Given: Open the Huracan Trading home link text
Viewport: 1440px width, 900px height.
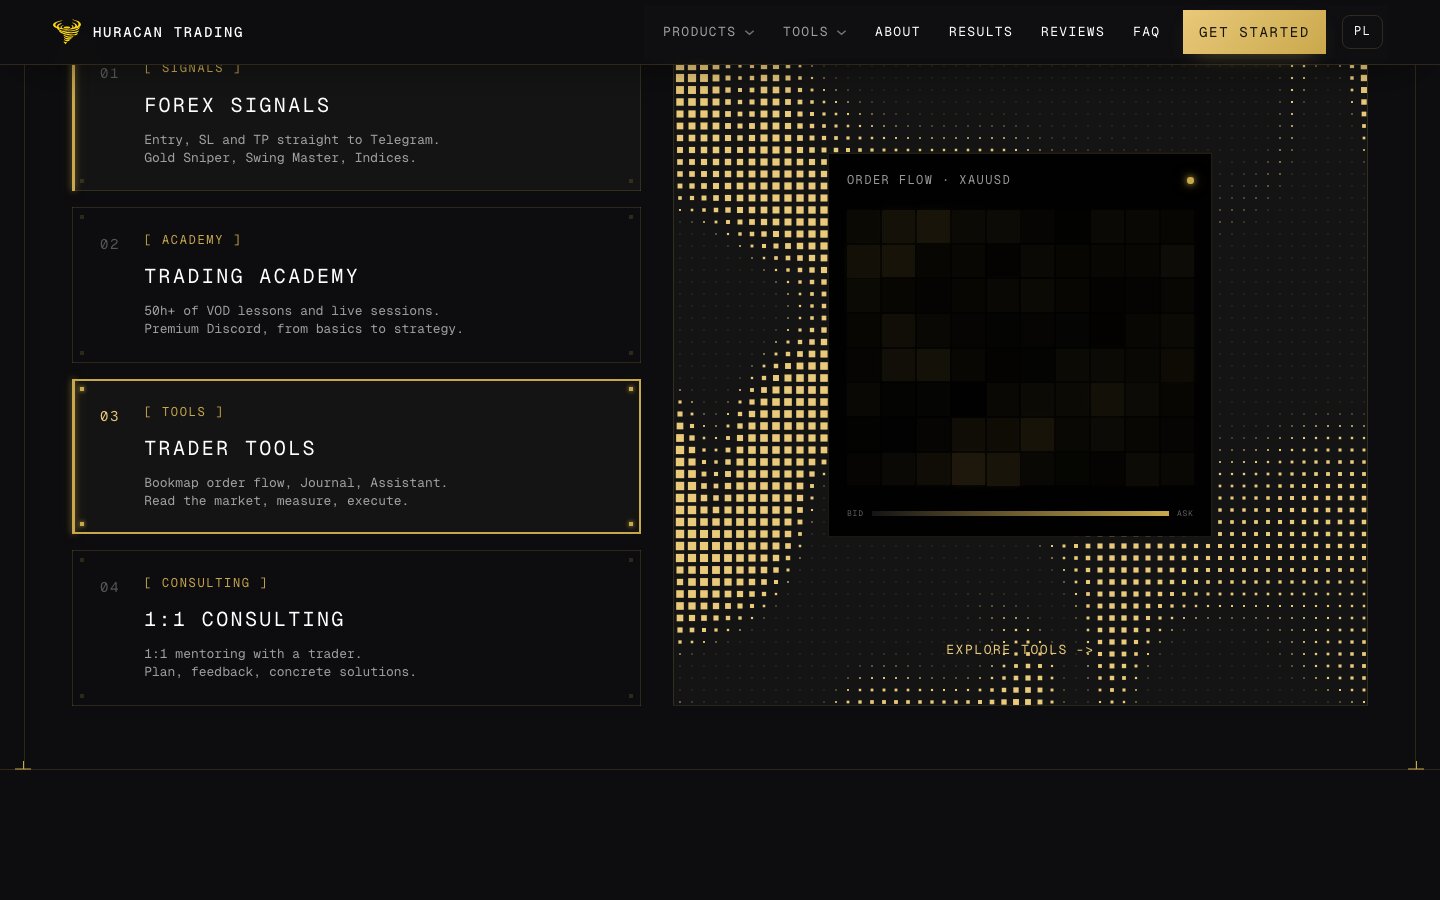Looking at the screenshot, I should coord(168,32).
